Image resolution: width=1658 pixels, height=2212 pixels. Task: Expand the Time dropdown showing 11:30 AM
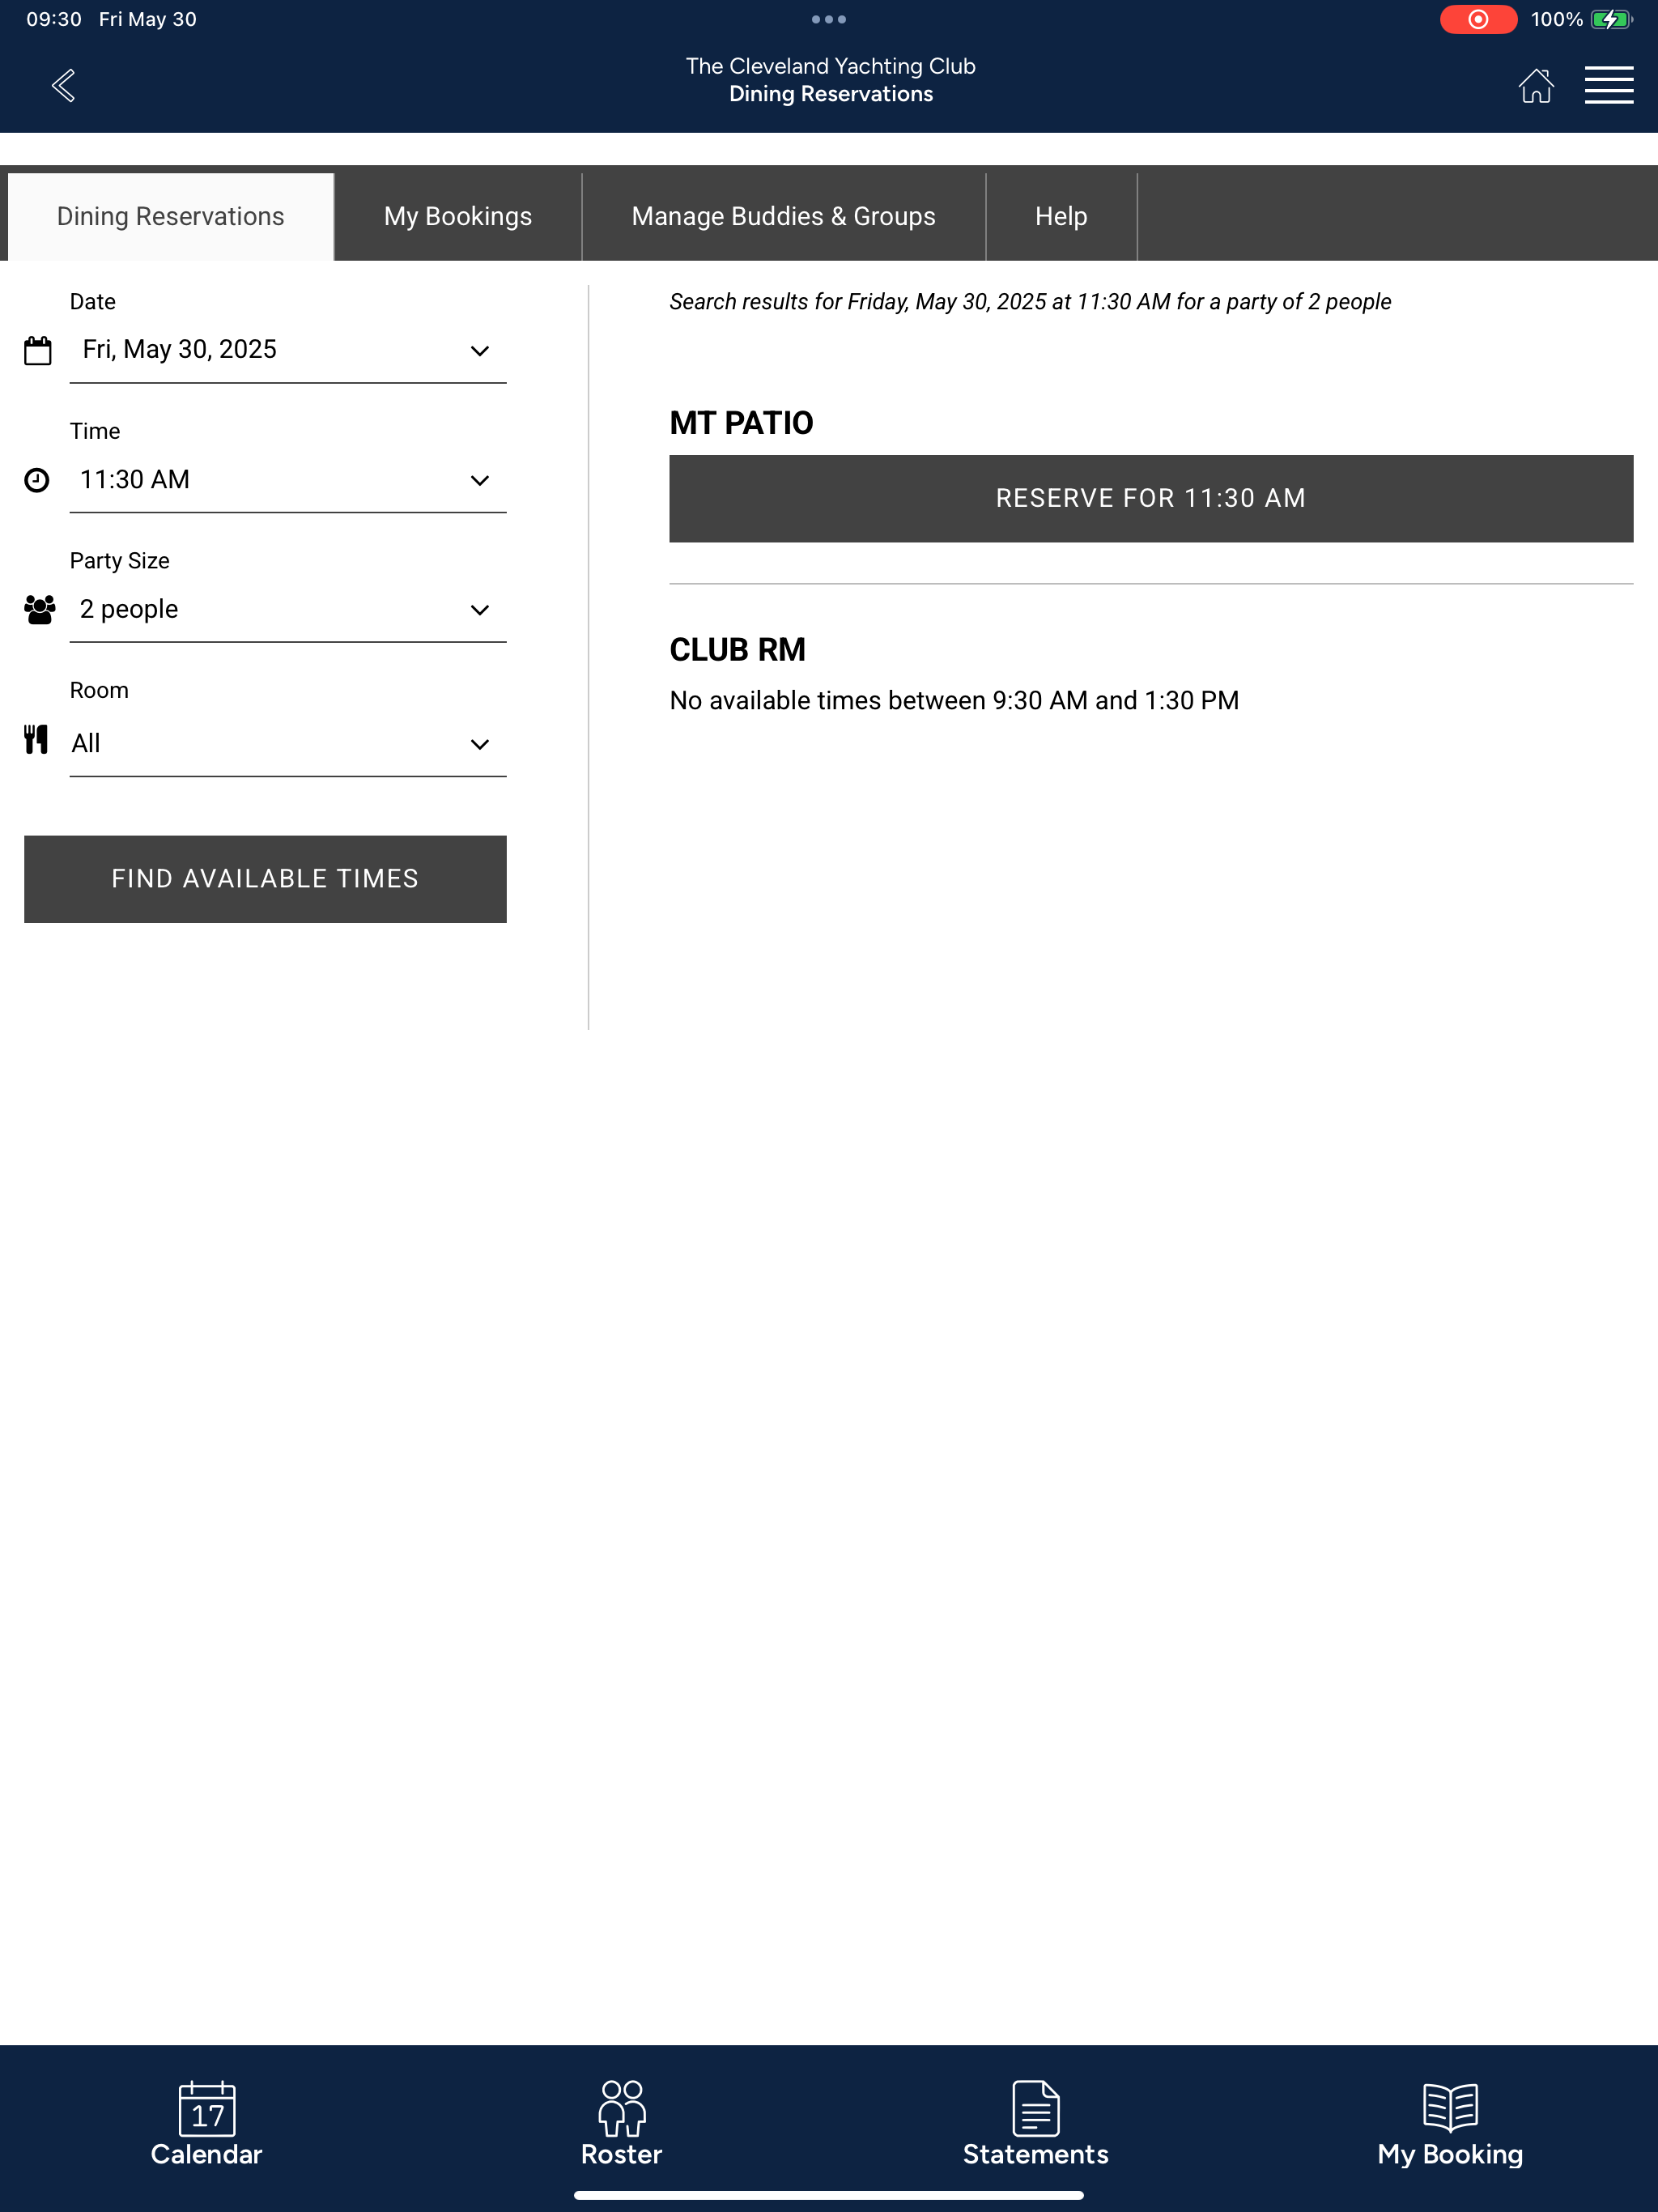288,480
